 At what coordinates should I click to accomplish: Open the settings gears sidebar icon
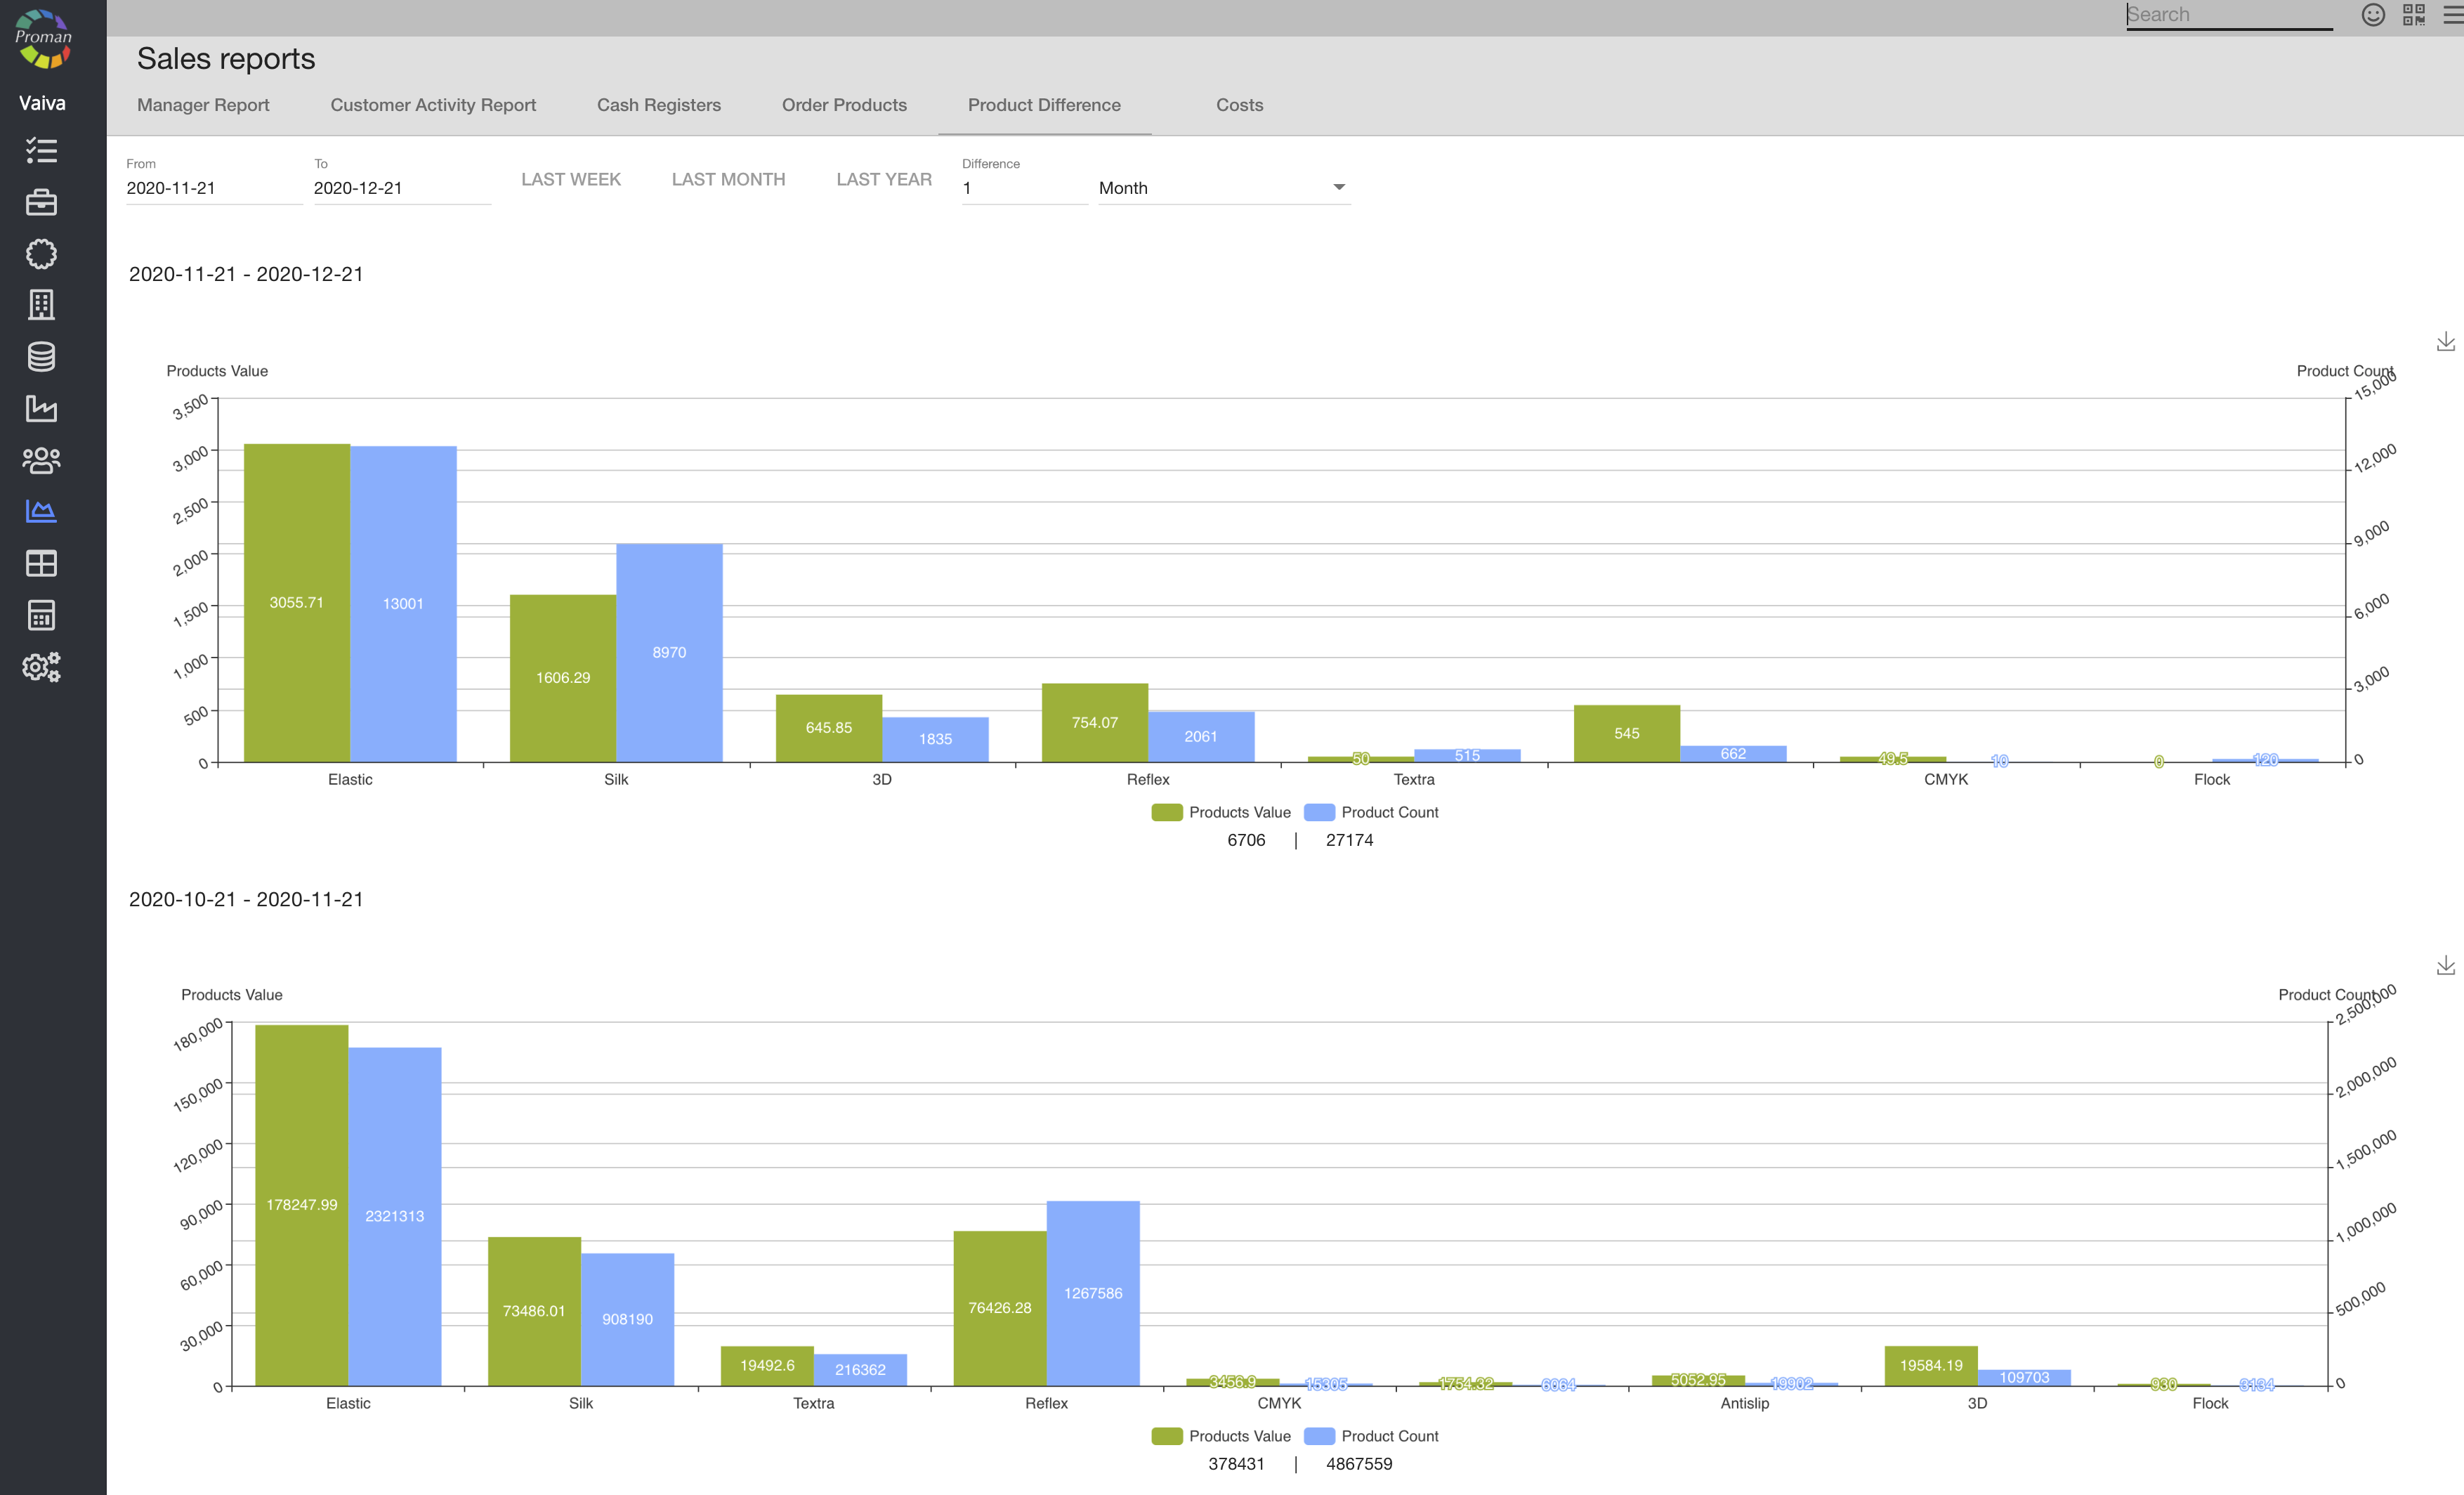coord(41,667)
